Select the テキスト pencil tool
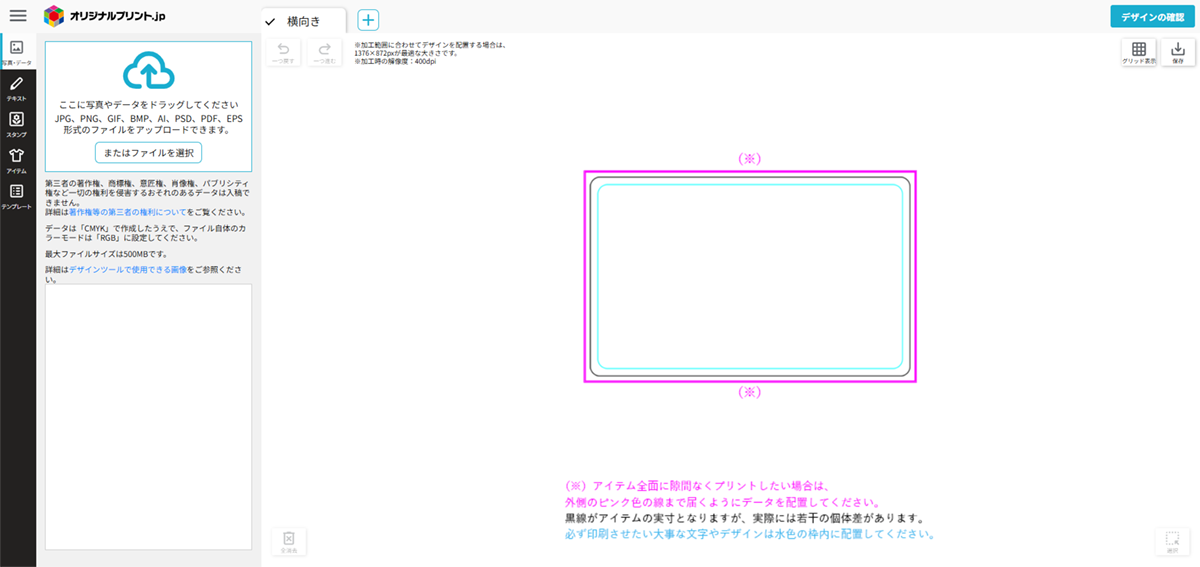 click(17, 88)
